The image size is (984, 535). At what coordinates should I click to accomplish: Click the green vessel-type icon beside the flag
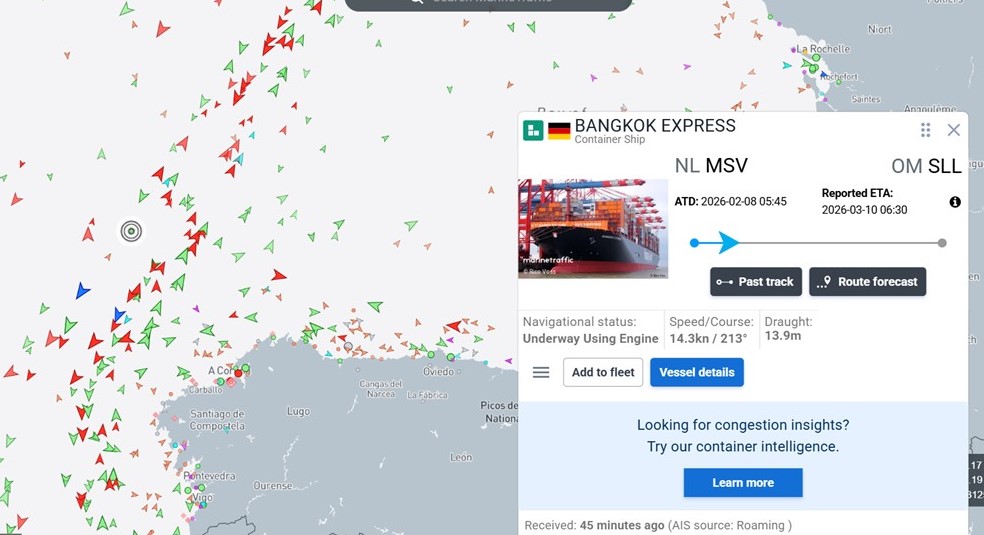click(533, 130)
